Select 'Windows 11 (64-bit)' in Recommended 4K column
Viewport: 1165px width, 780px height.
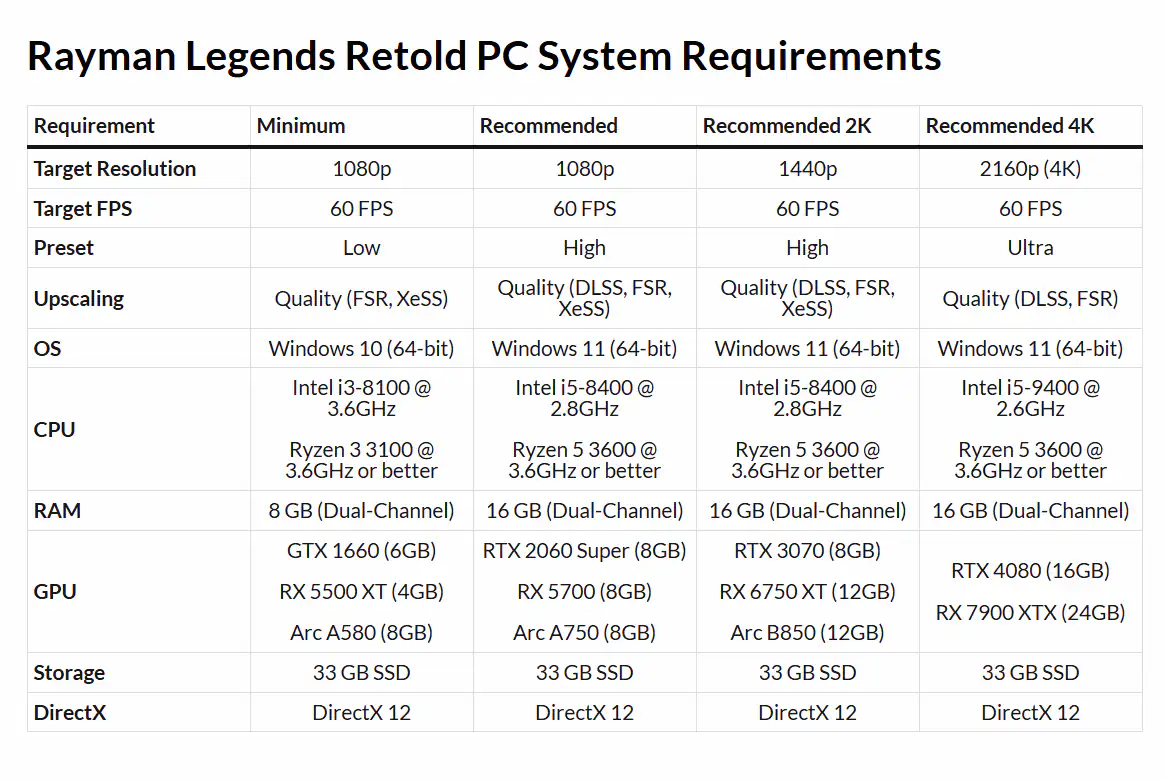tap(1031, 348)
